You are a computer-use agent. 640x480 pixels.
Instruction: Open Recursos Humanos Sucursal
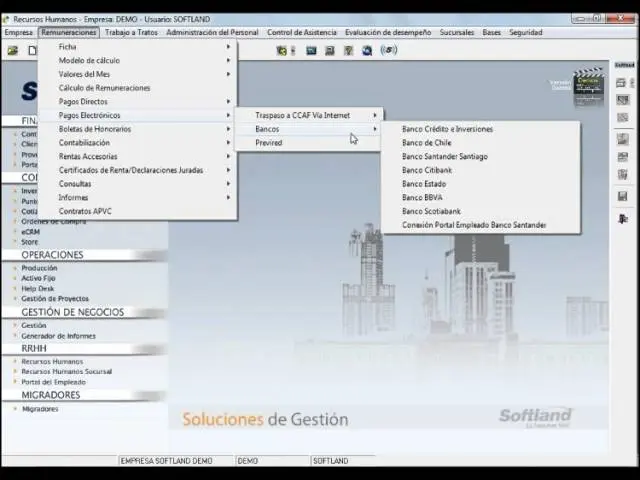click(x=67, y=372)
